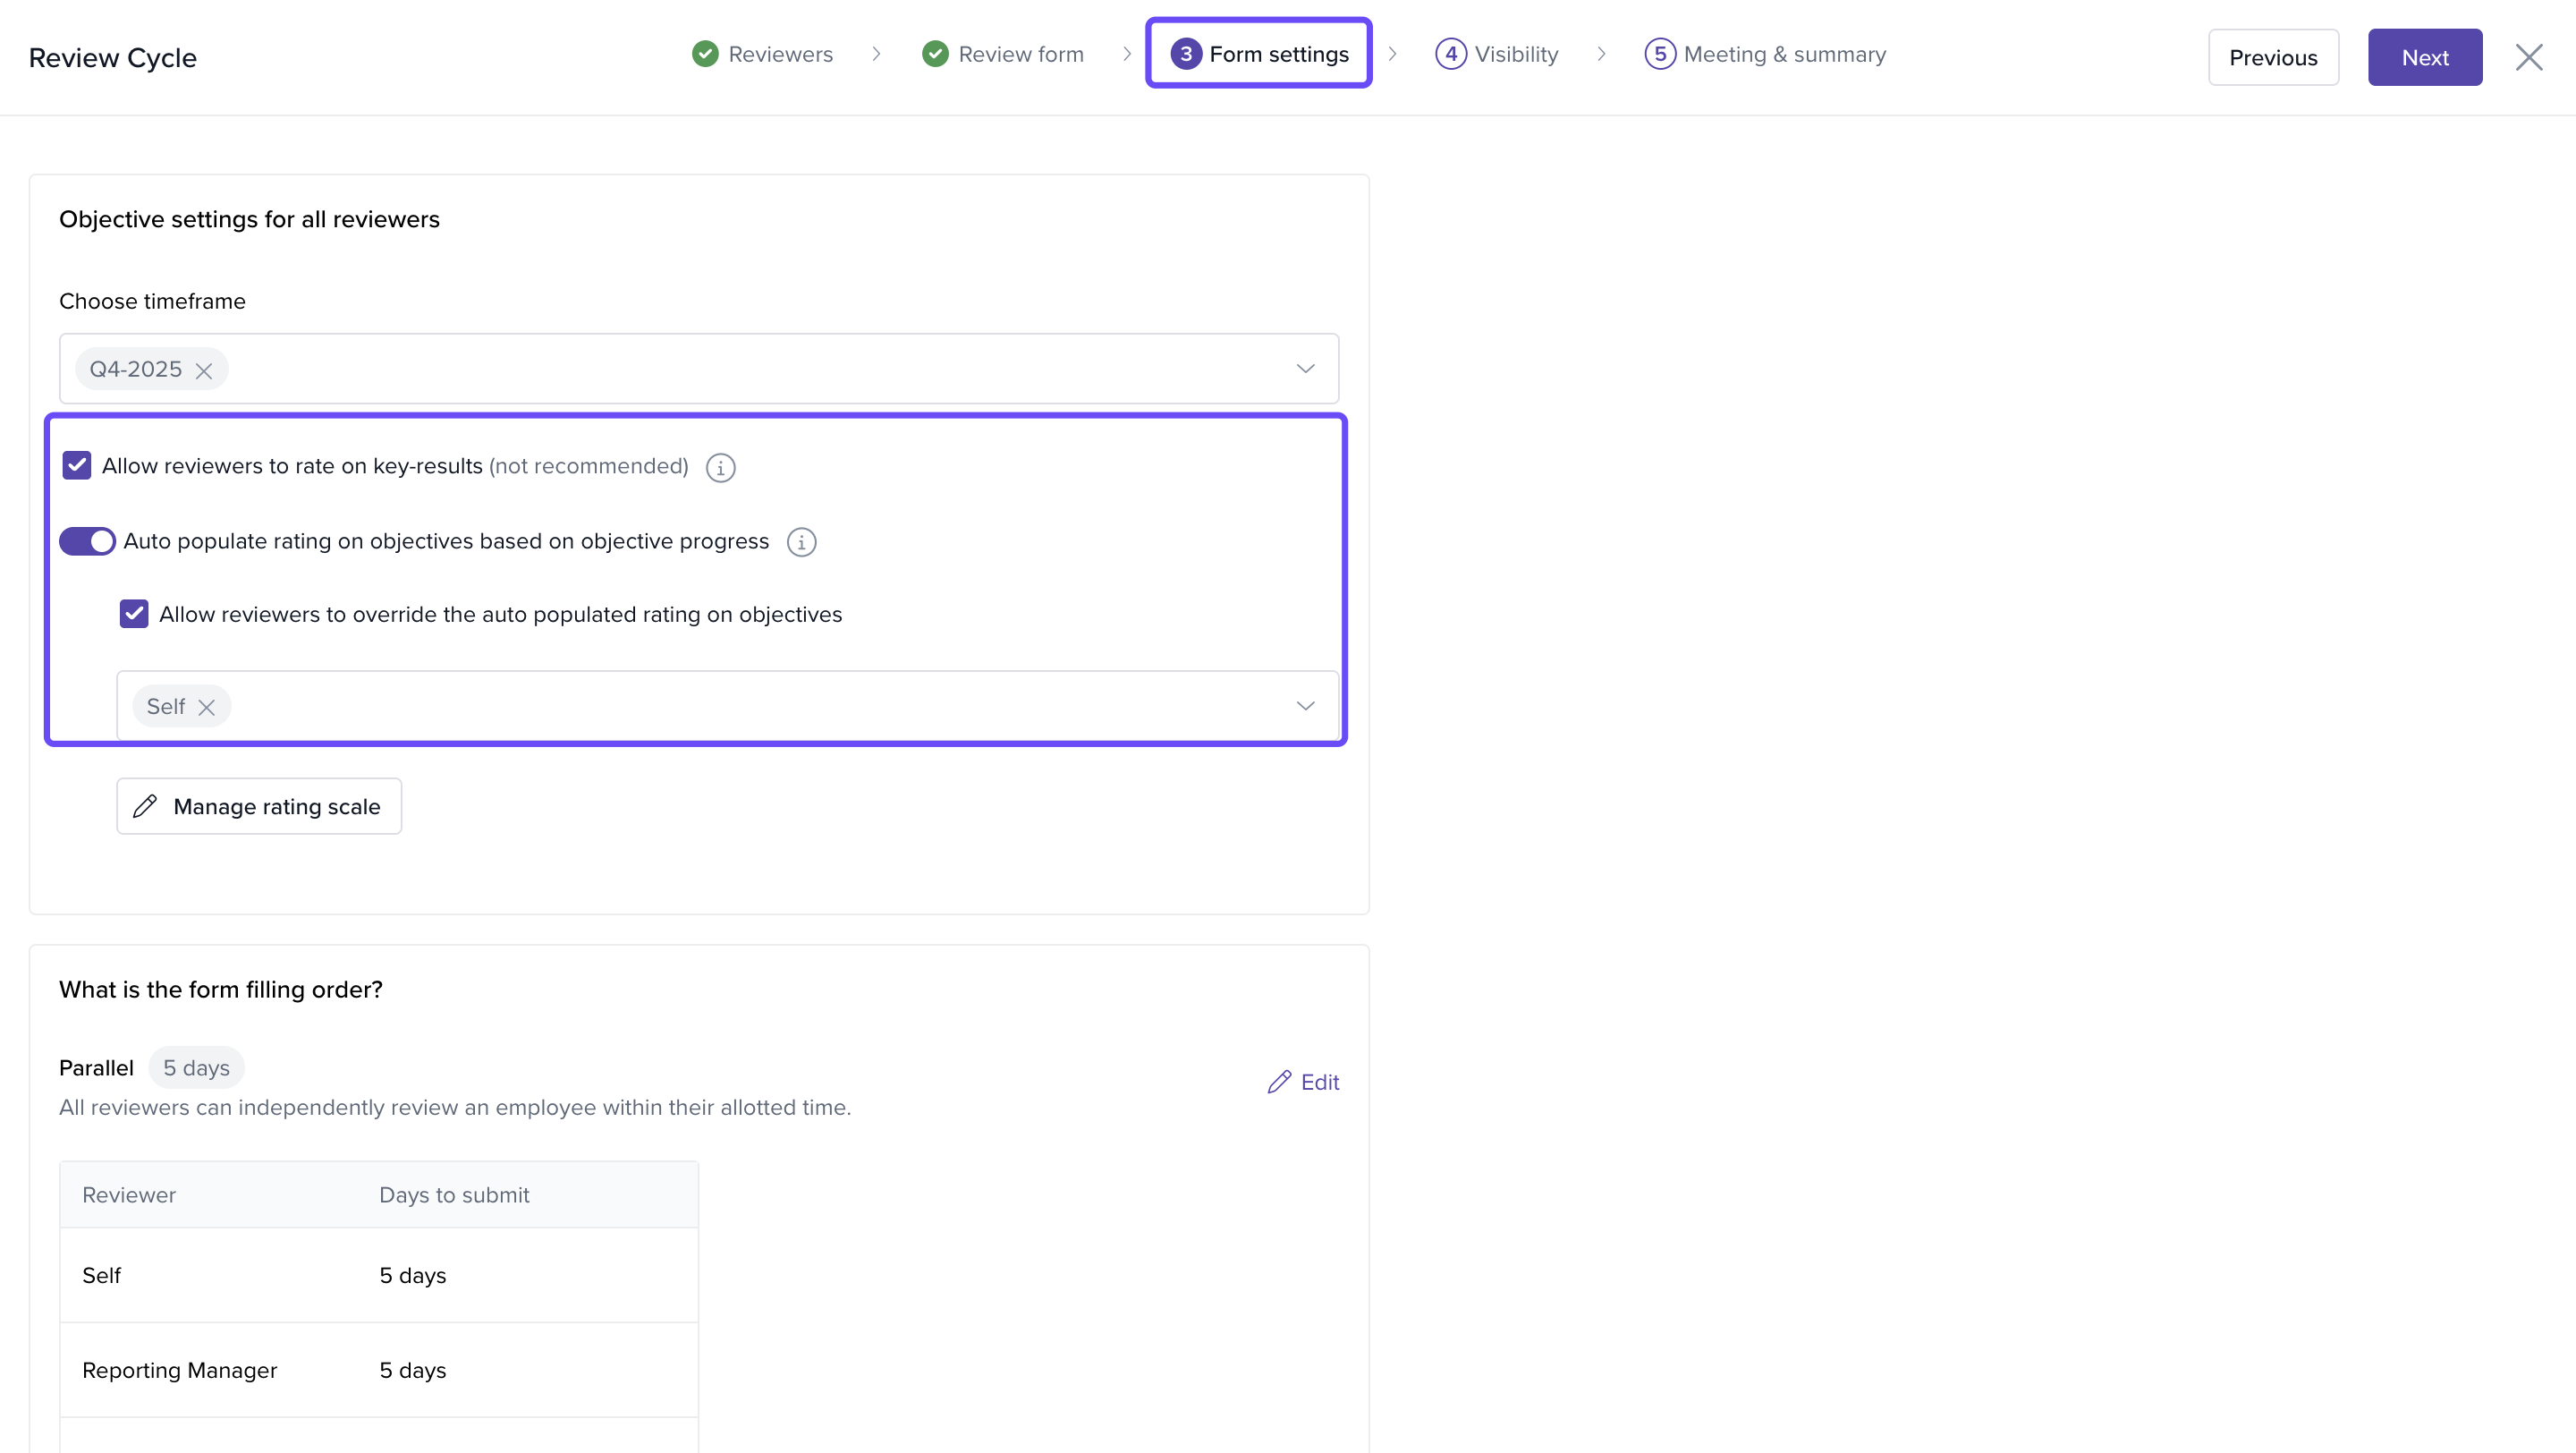Expand the Choose timeframe dropdown

point(1305,369)
